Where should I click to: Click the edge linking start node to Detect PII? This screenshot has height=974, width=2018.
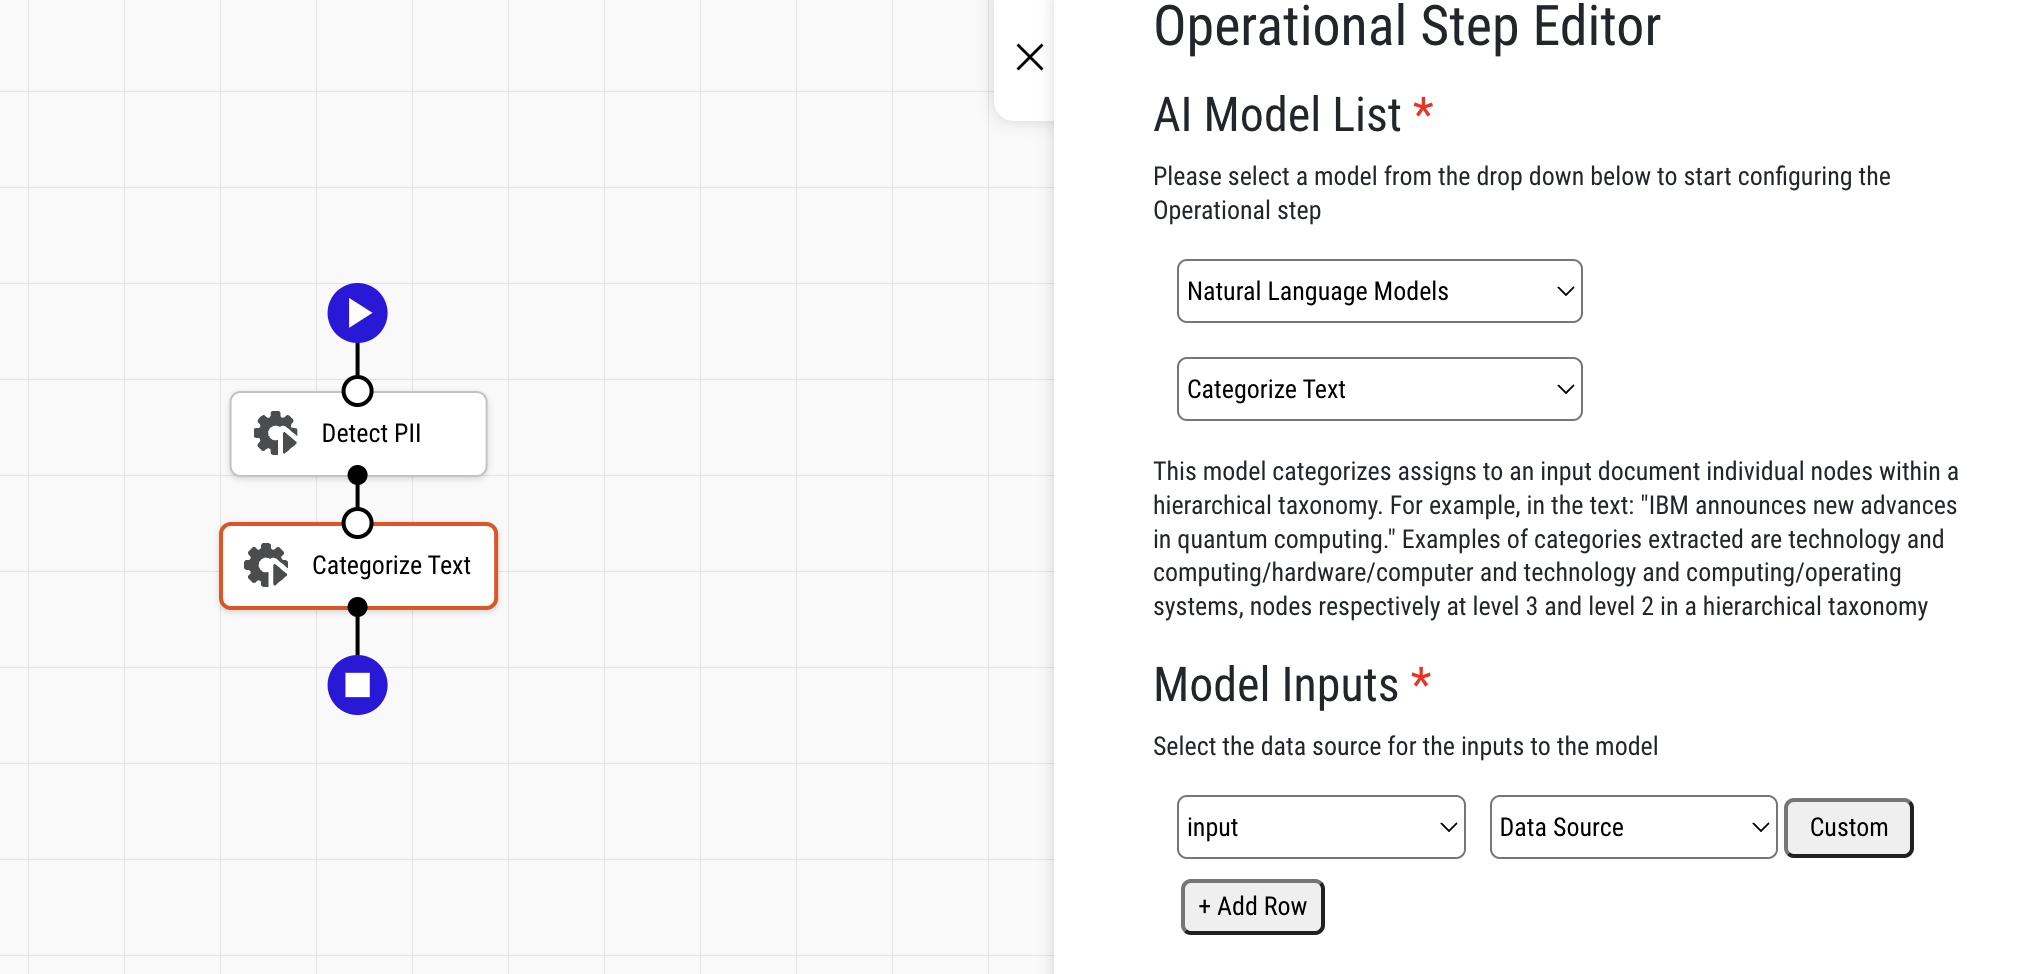coord(357,360)
